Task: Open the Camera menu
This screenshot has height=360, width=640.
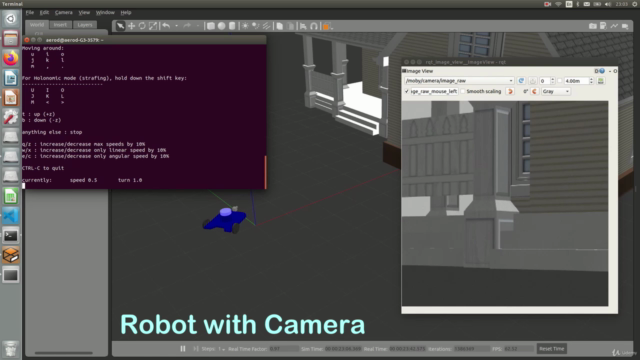Action: (64, 12)
